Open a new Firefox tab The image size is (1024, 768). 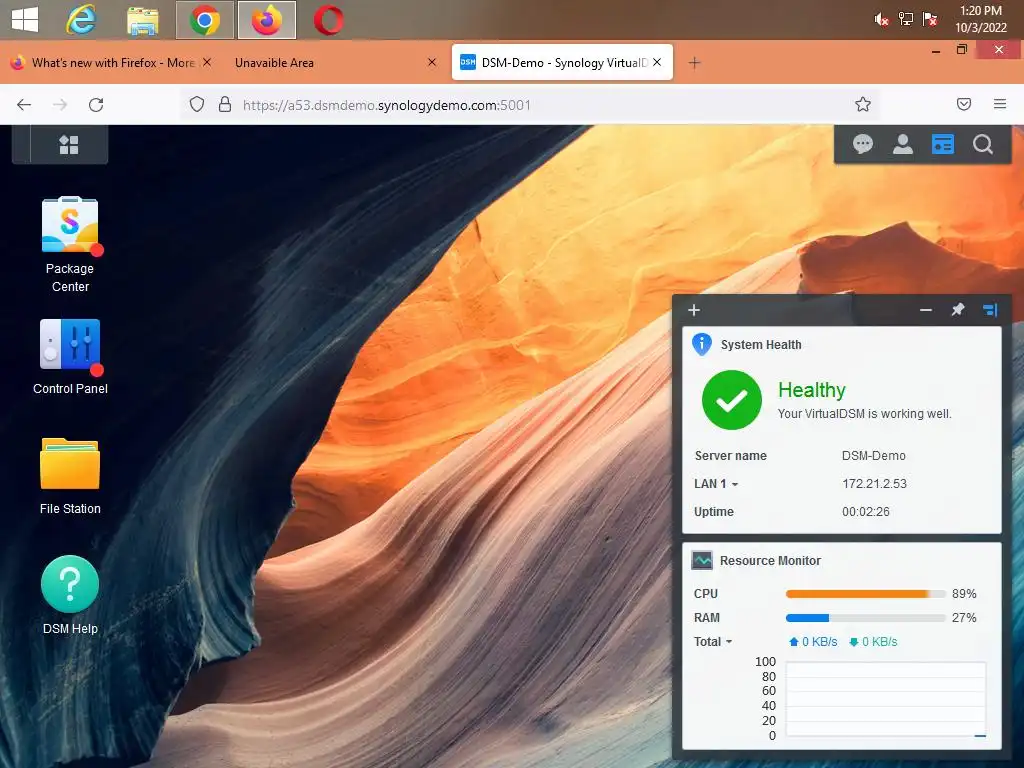694,63
